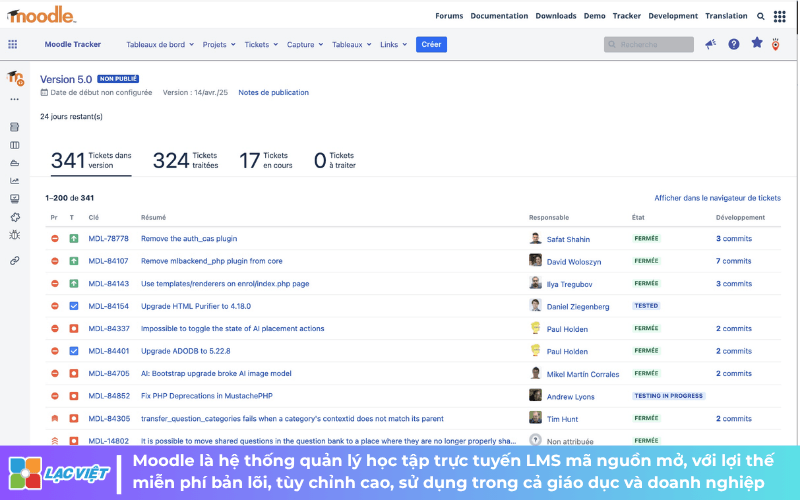800x500 pixels.
Task: Open the releases ship icon in sidebar
Action: [x=14, y=163]
